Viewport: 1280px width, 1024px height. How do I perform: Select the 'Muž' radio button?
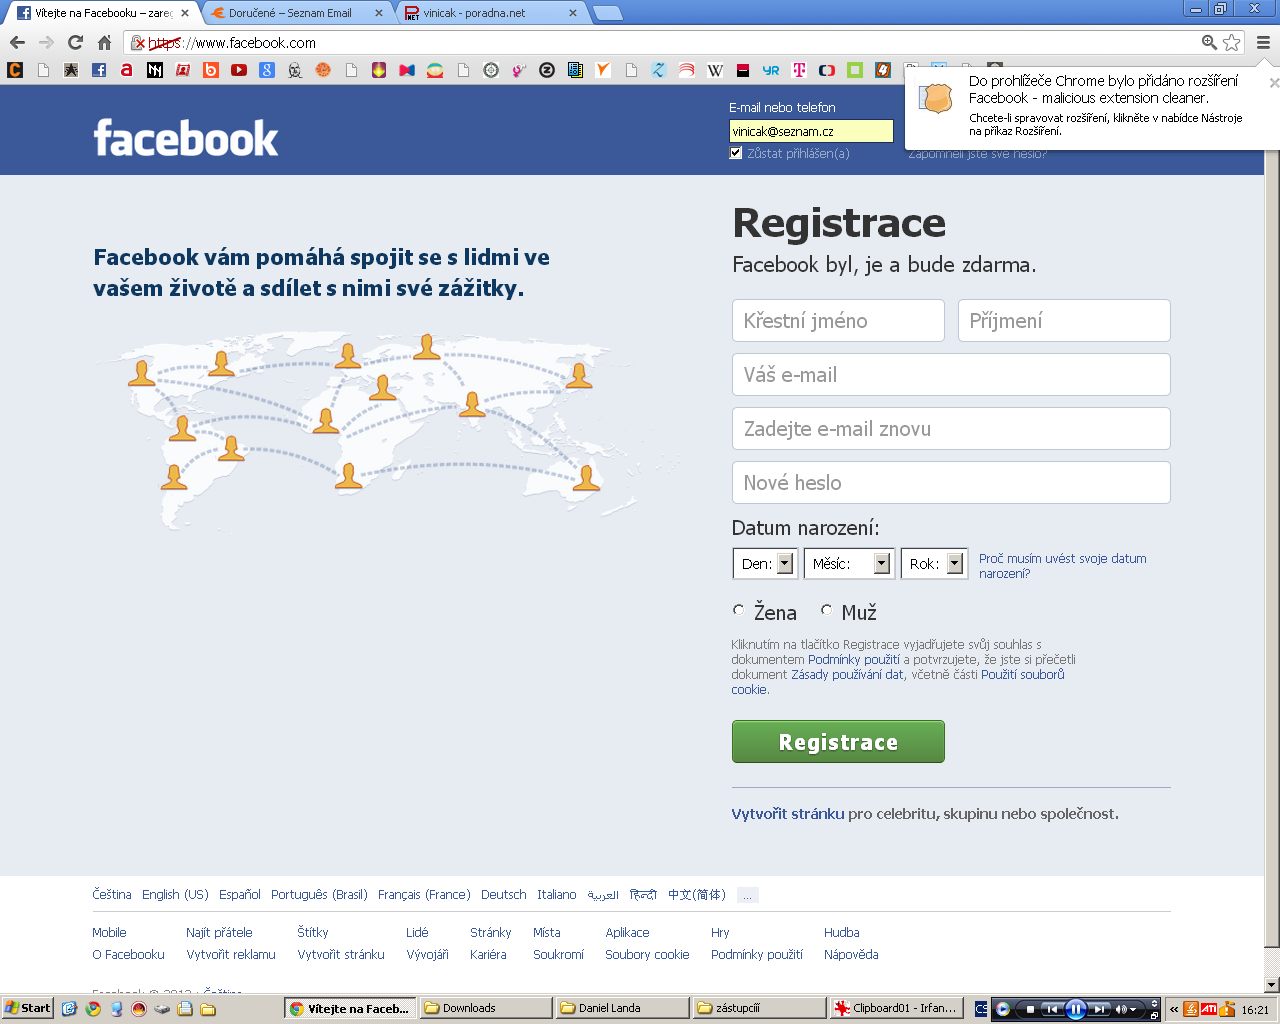826,609
